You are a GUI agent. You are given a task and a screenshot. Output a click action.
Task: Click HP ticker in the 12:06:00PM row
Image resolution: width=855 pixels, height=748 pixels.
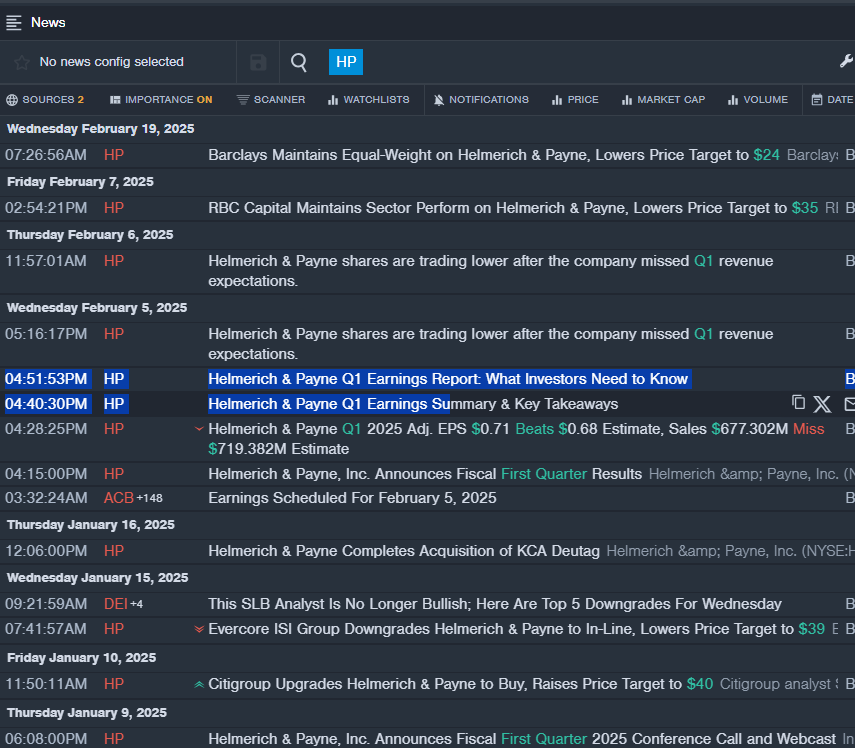114,551
